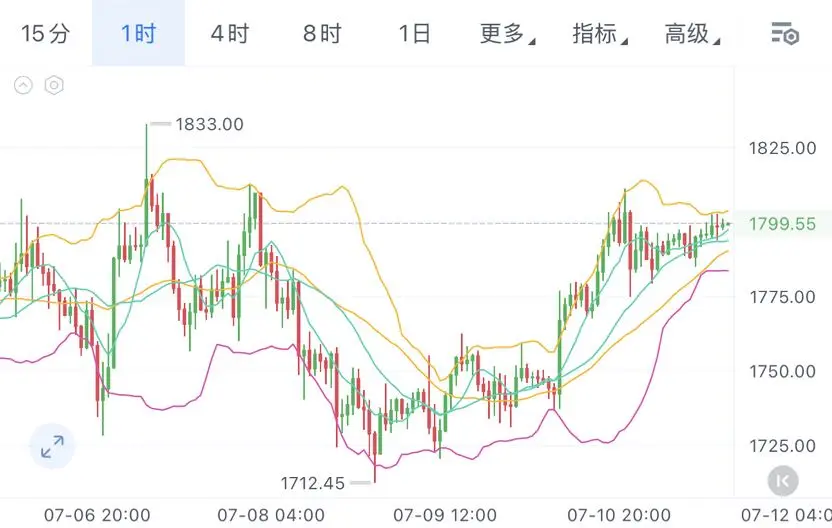This screenshot has width=832, height=528.
Task: Collapse indicator panel with up-arrow circle icon
Action: [23, 85]
